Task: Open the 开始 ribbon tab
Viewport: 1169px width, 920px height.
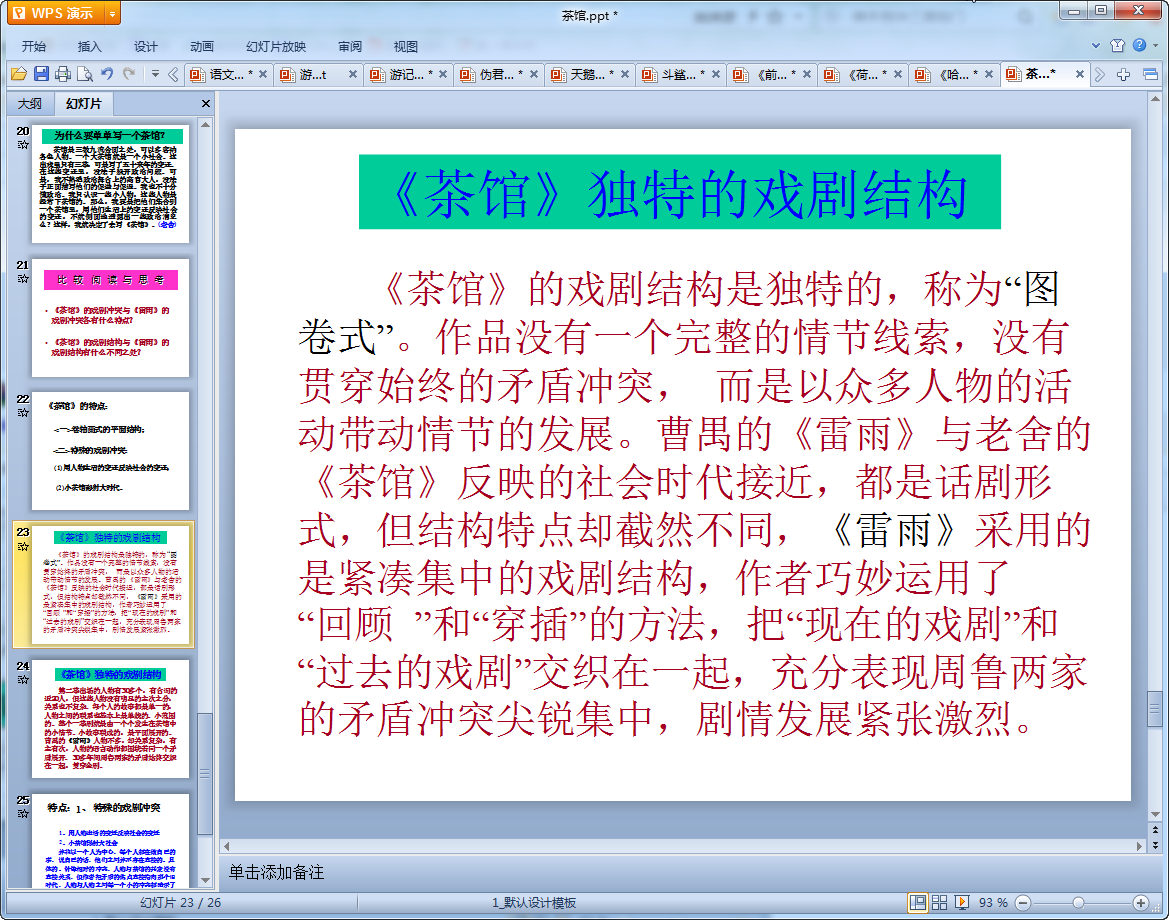Action: [x=34, y=46]
